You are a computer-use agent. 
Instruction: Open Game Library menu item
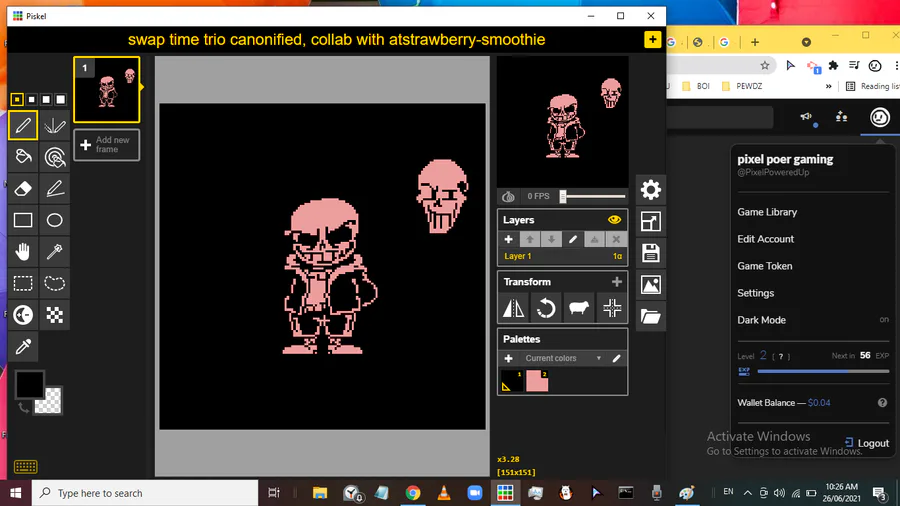point(767,212)
